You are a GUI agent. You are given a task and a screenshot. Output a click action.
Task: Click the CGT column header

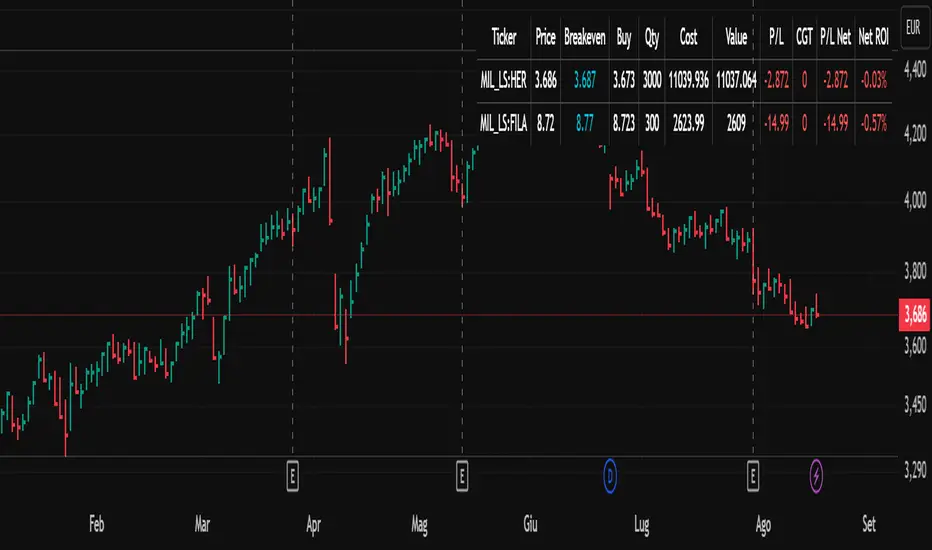coord(804,37)
